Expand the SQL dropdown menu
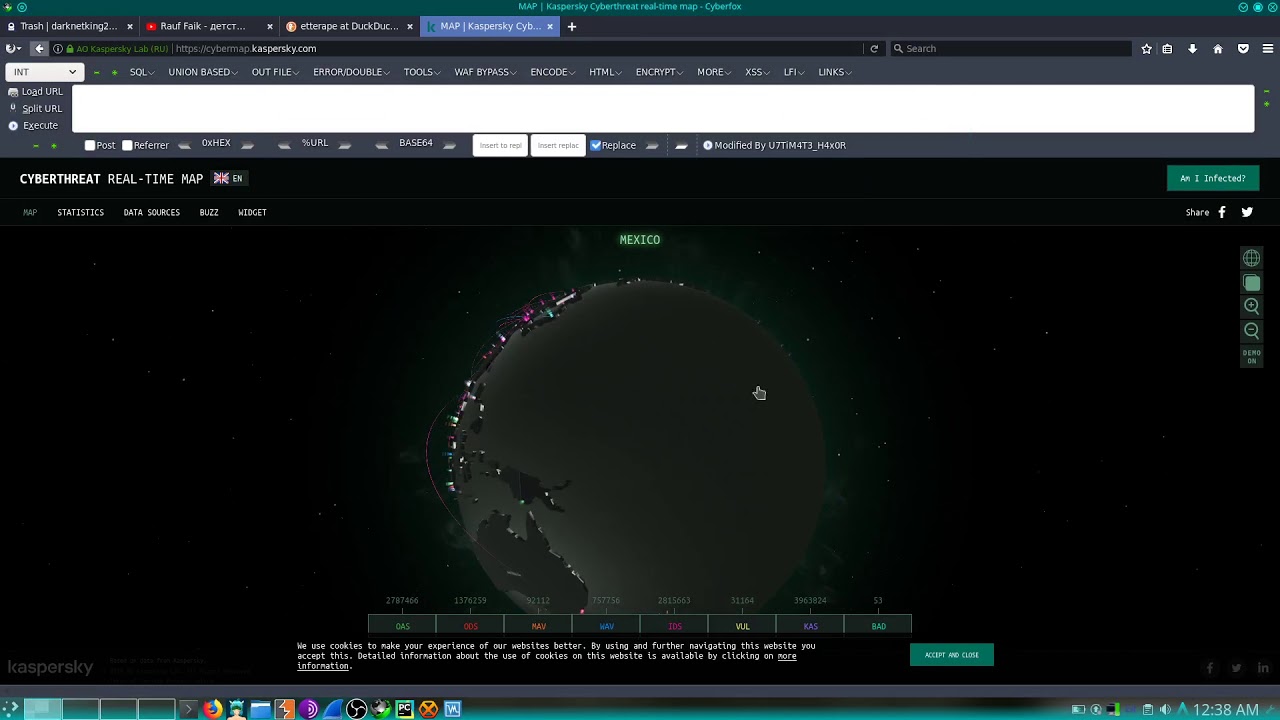The width and height of the screenshot is (1280, 720). [x=141, y=72]
